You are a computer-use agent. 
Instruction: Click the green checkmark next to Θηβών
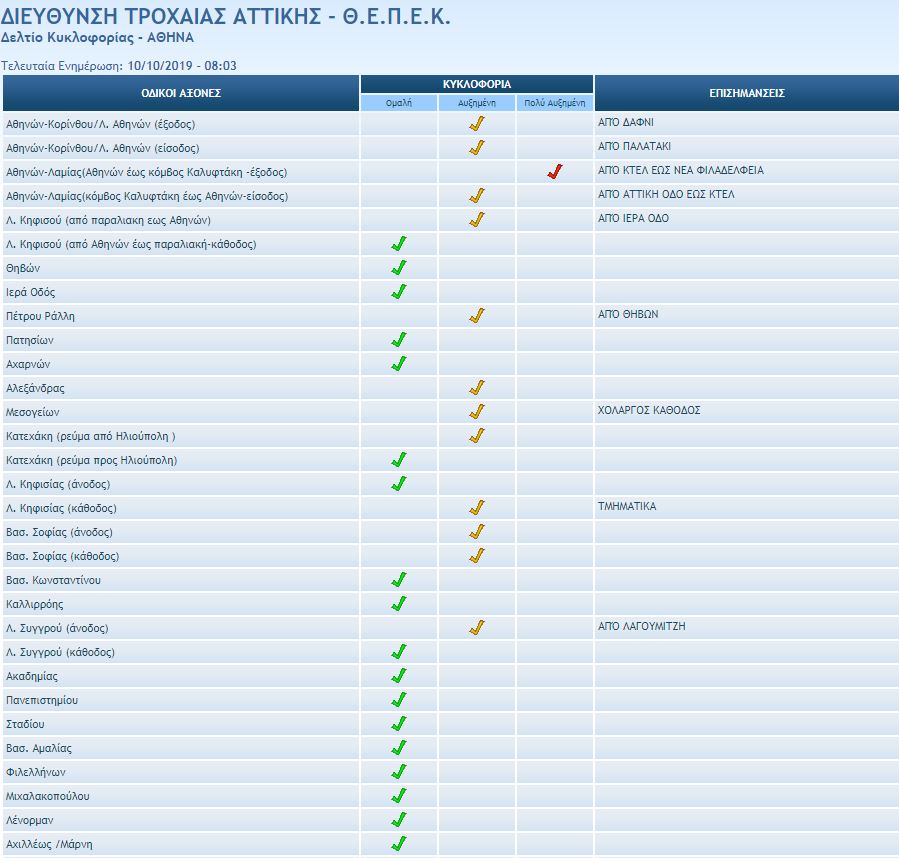click(399, 268)
